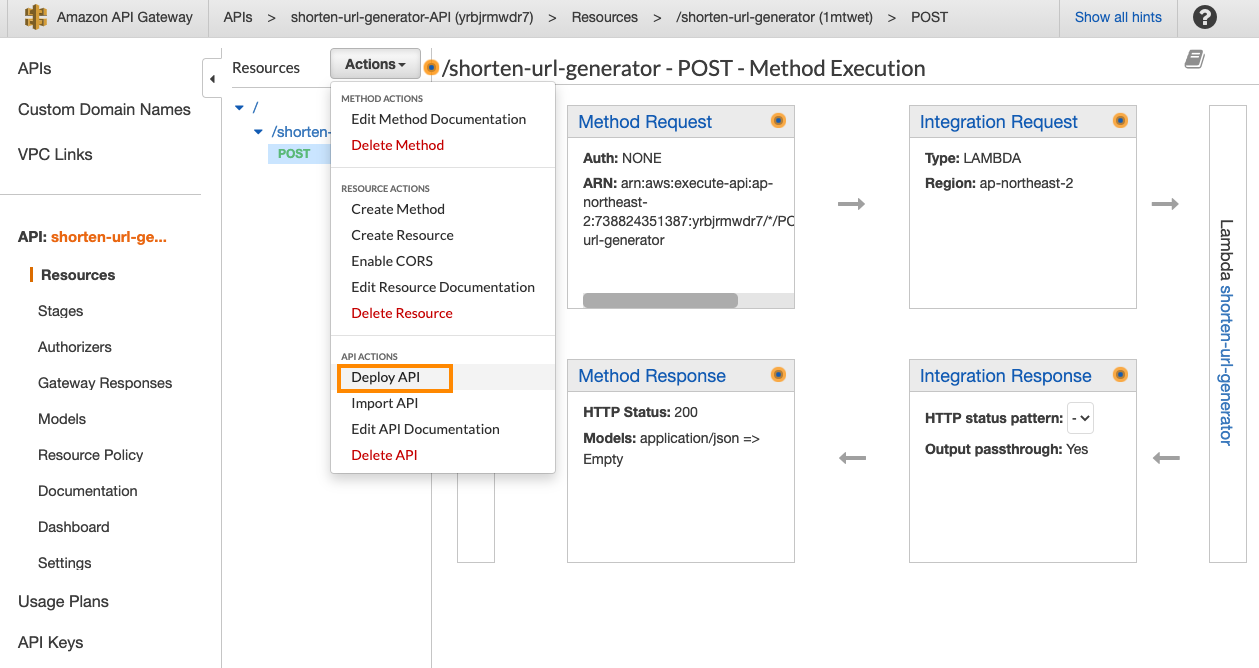This screenshot has width=1259, height=668.
Task: Open APIs in the sidebar
Action: pos(34,68)
